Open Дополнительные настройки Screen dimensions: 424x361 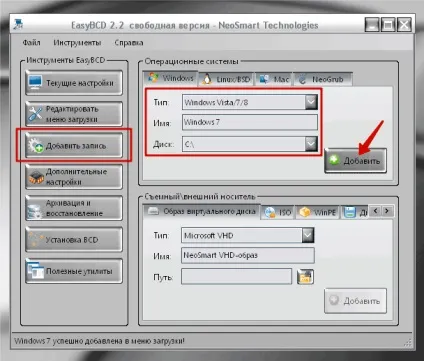(x=74, y=177)
